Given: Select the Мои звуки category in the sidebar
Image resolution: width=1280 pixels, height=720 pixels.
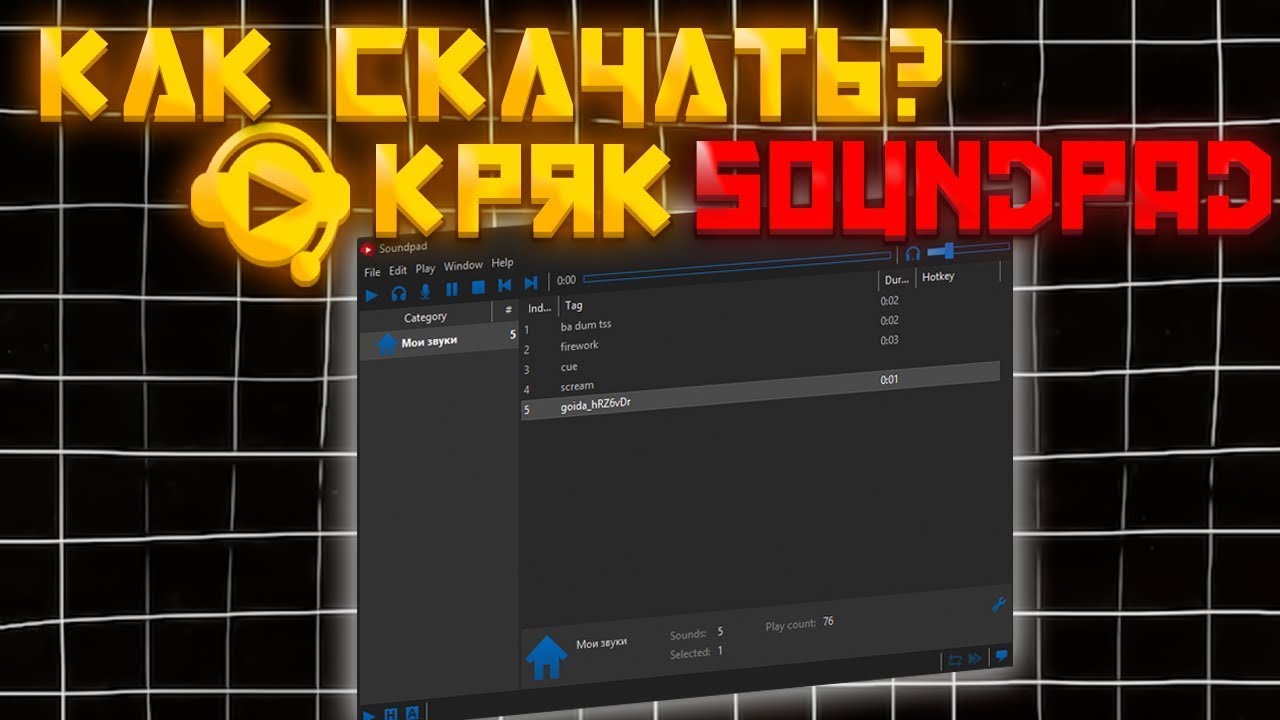Looking at the screenshot, I should tap(438, 342).
